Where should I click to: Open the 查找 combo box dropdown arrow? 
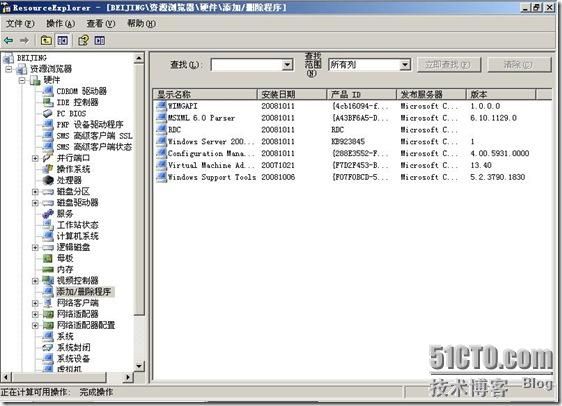[287, 65]
